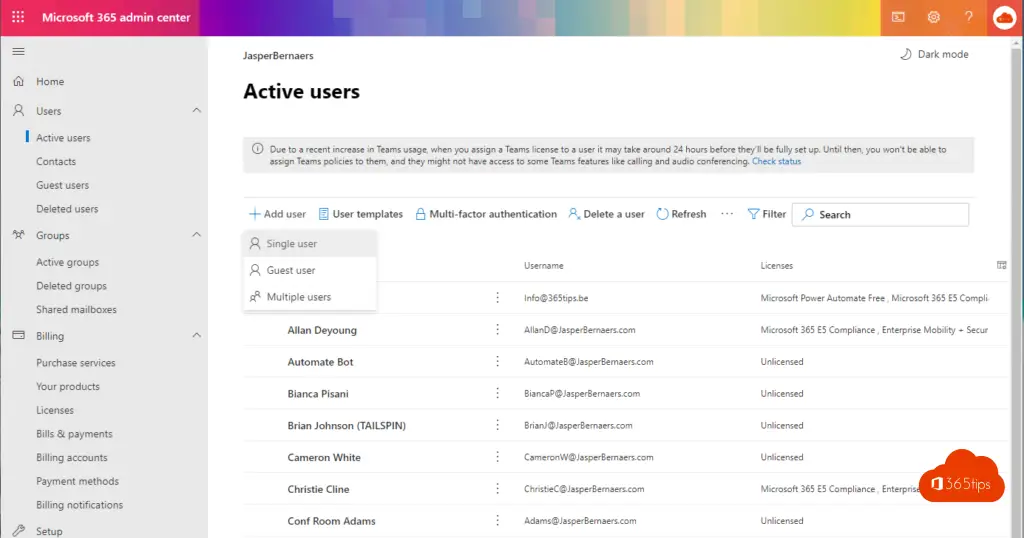This screenshot has width=1024, height=538.
Task: Open Shared mailboxes in sidebar
Action: point(76,309)
